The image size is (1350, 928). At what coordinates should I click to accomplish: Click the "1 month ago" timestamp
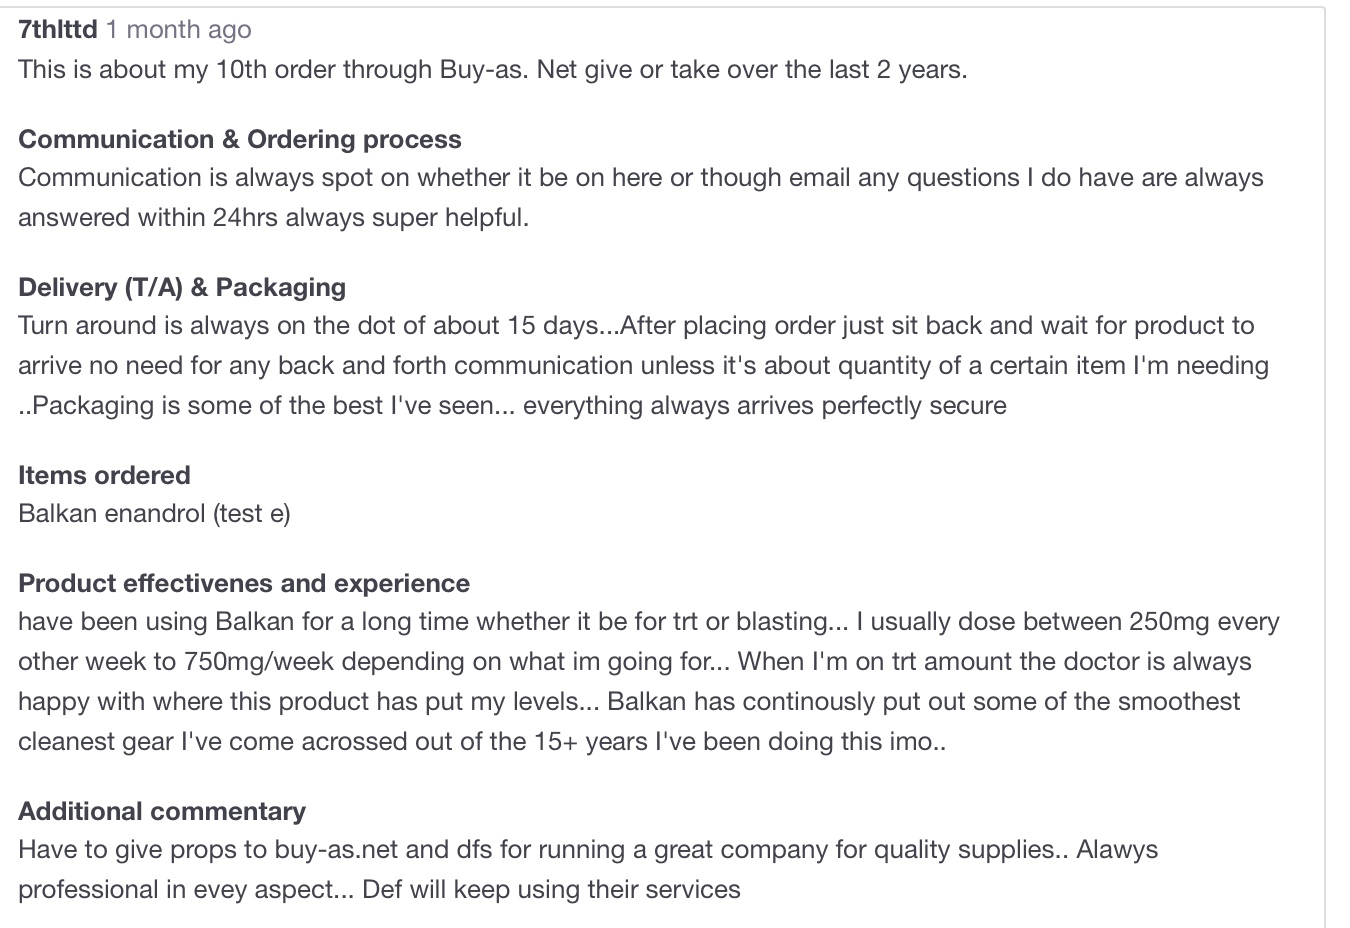tap(179, 29)
